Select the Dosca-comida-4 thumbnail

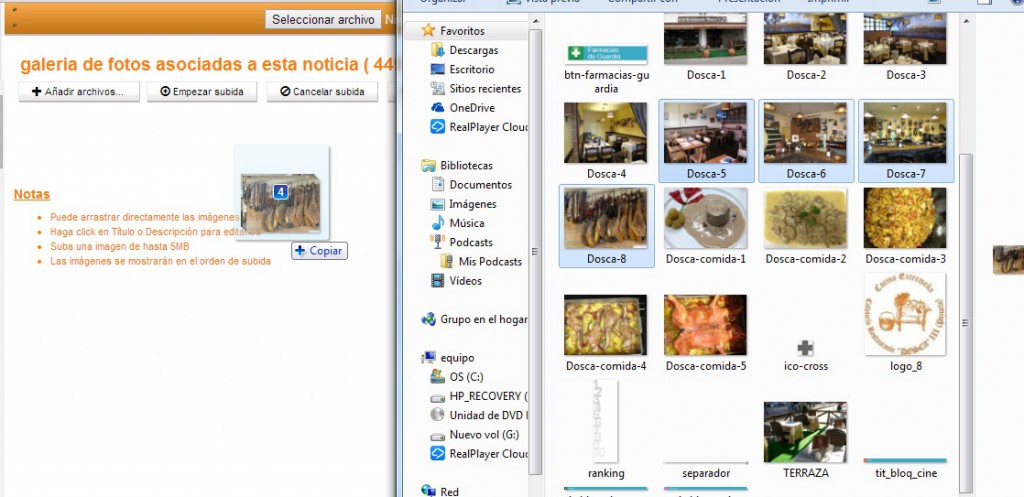coord(605,325)
